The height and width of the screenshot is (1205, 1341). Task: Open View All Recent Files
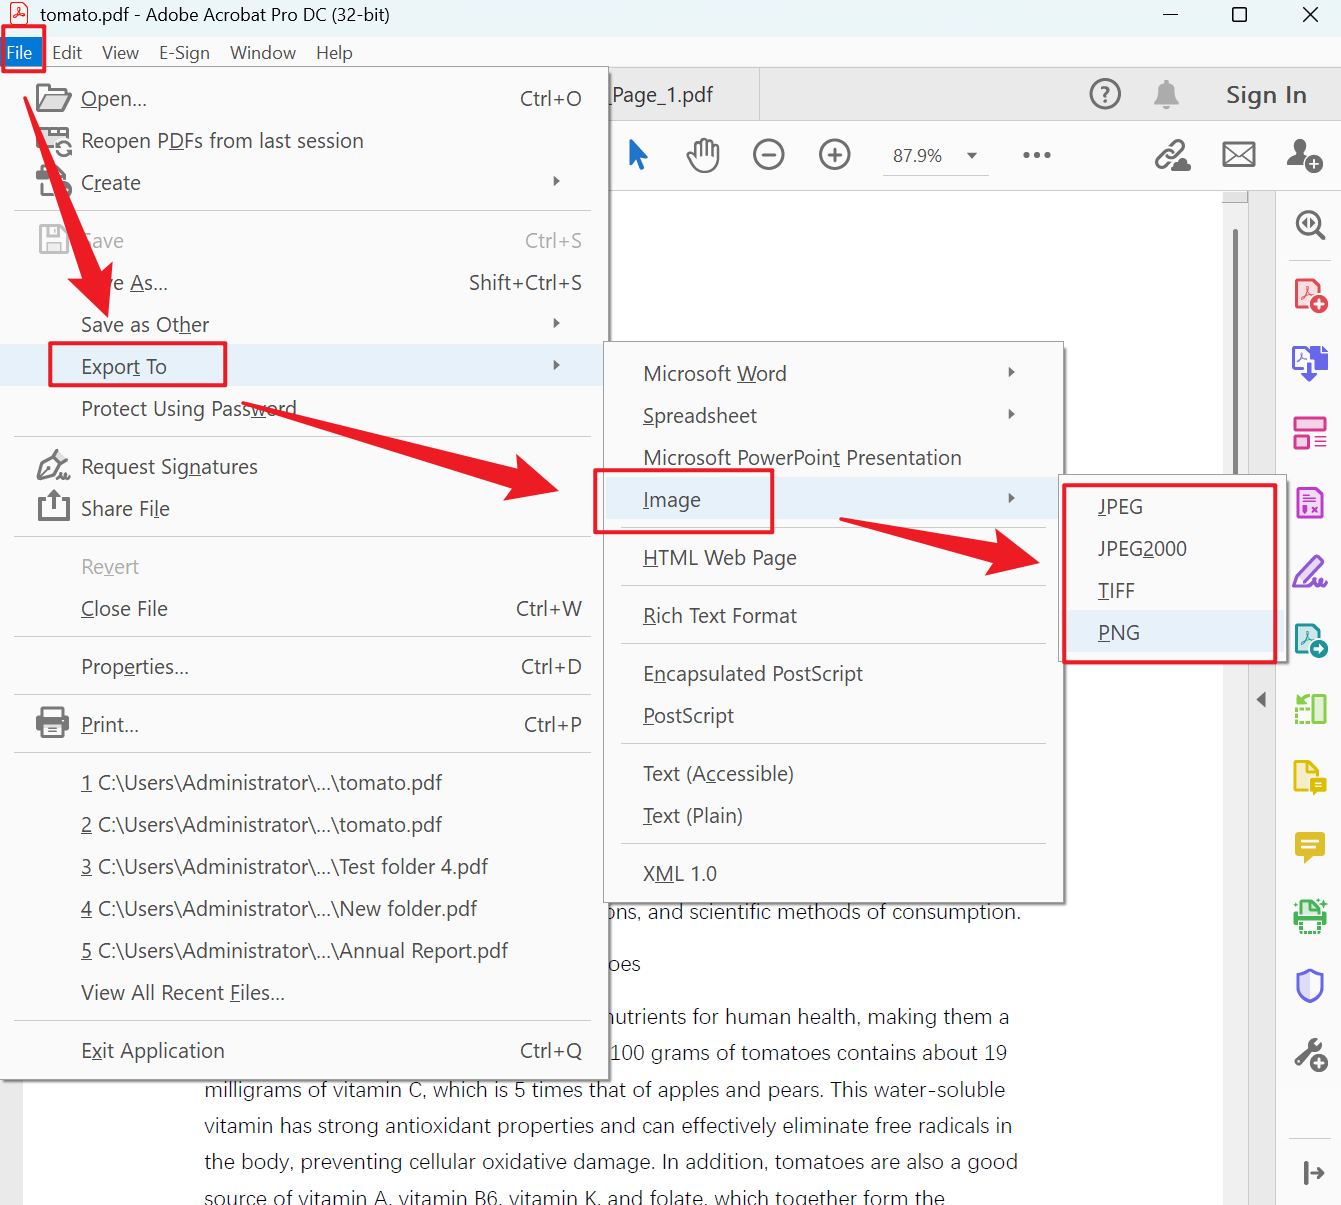click(183, 993)
